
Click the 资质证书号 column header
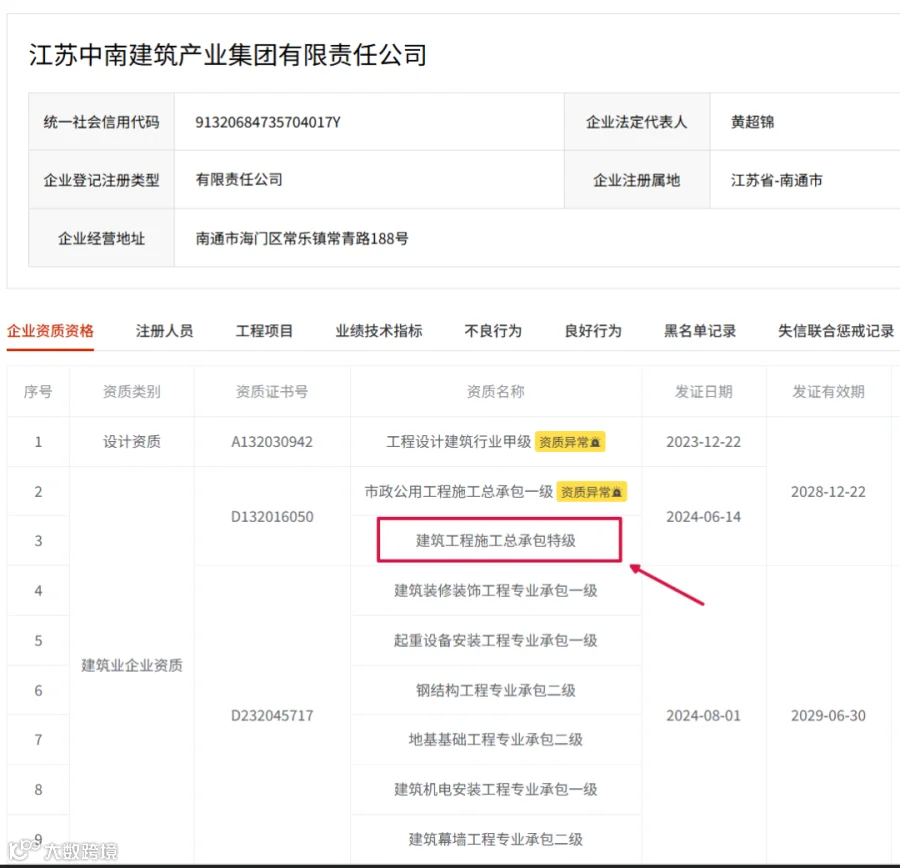pos(272,392)
